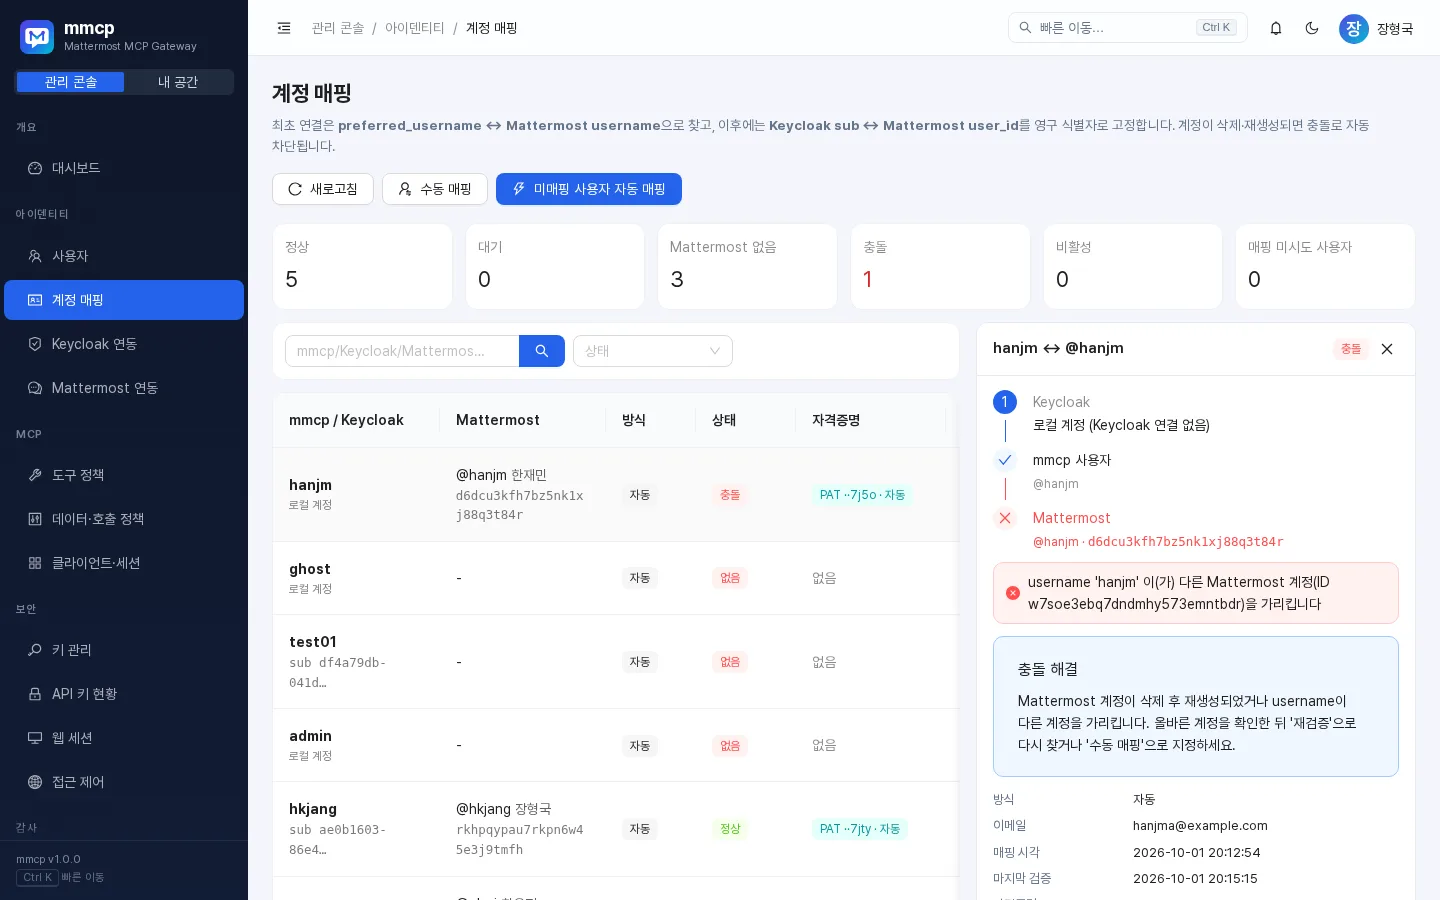
Task: Click the Ctrl K 빠른 이동 footer shortcut
Action: coord(60,878)
